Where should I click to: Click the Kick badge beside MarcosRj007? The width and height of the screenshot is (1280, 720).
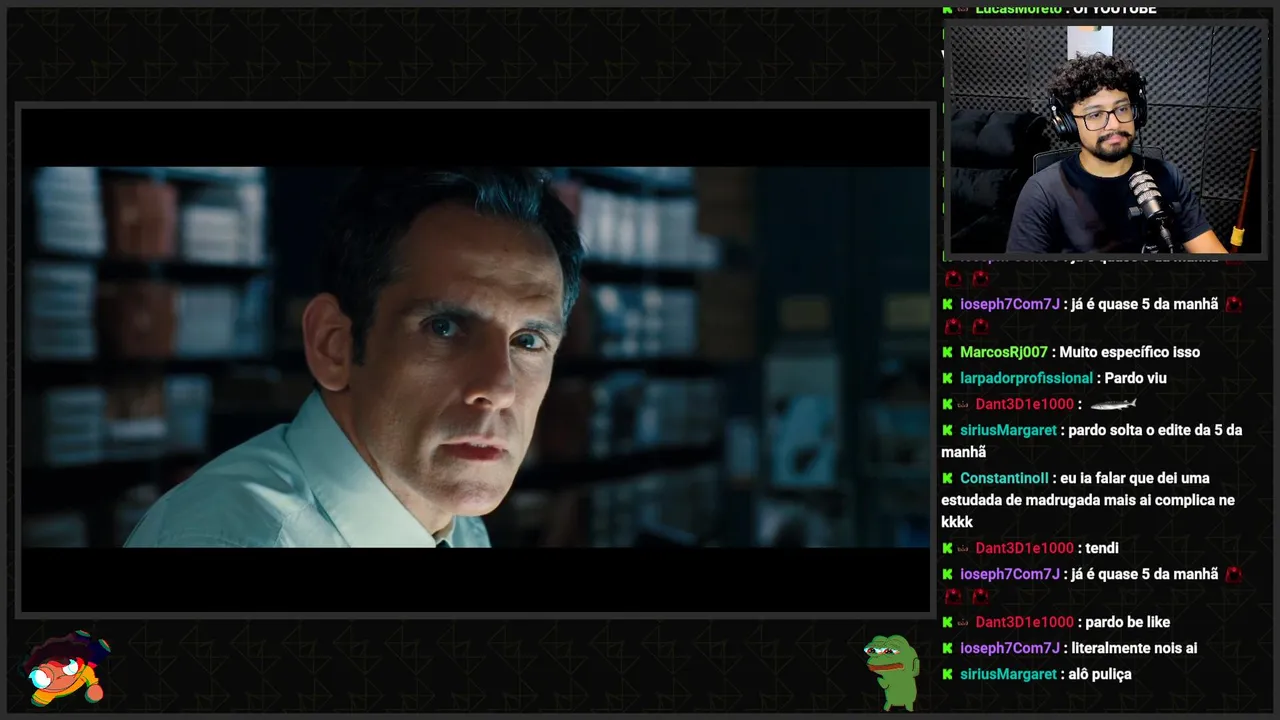point(947,352)
